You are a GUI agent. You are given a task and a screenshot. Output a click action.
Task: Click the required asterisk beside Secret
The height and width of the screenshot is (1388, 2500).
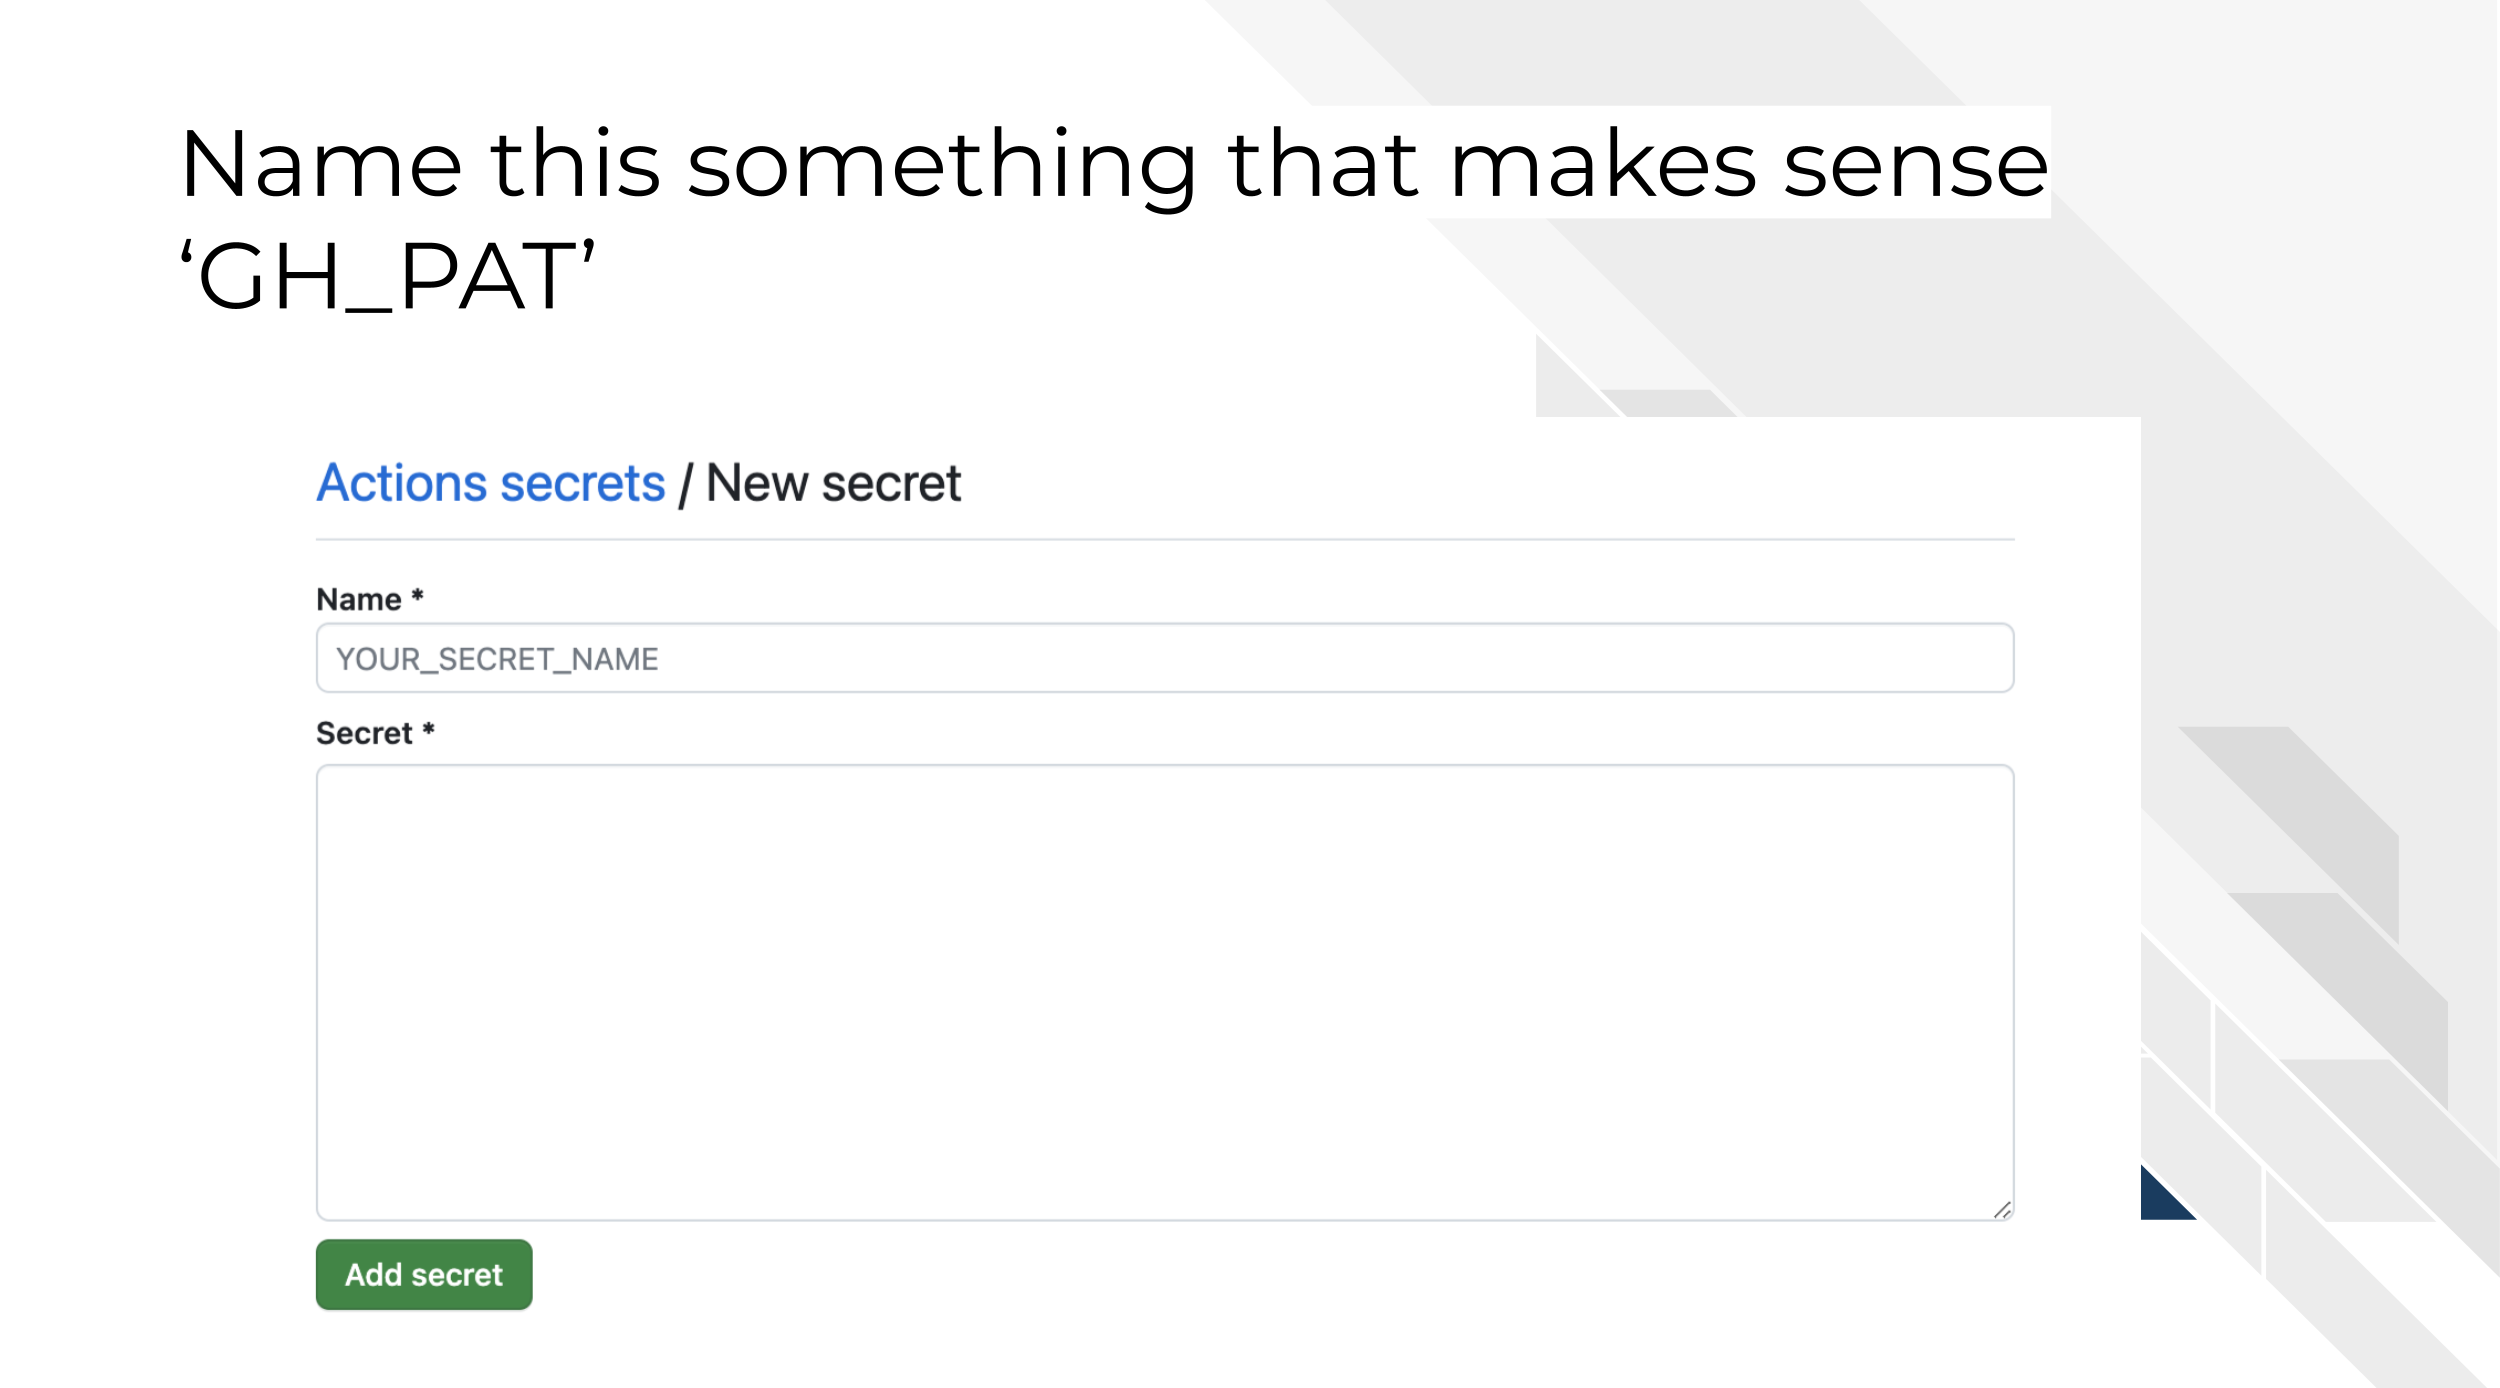click(x=428, y=730)
